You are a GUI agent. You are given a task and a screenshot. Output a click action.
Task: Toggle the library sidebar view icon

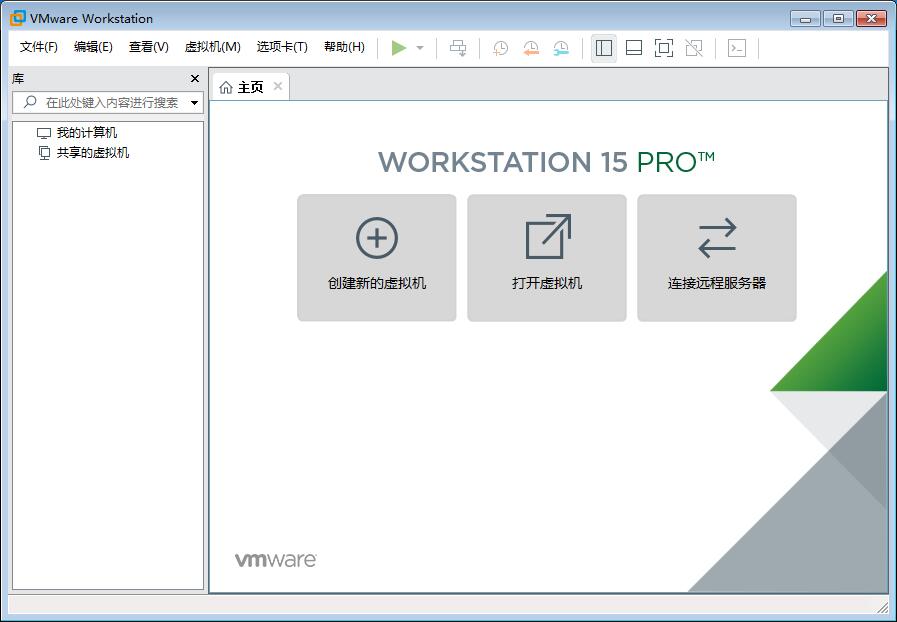604,48
